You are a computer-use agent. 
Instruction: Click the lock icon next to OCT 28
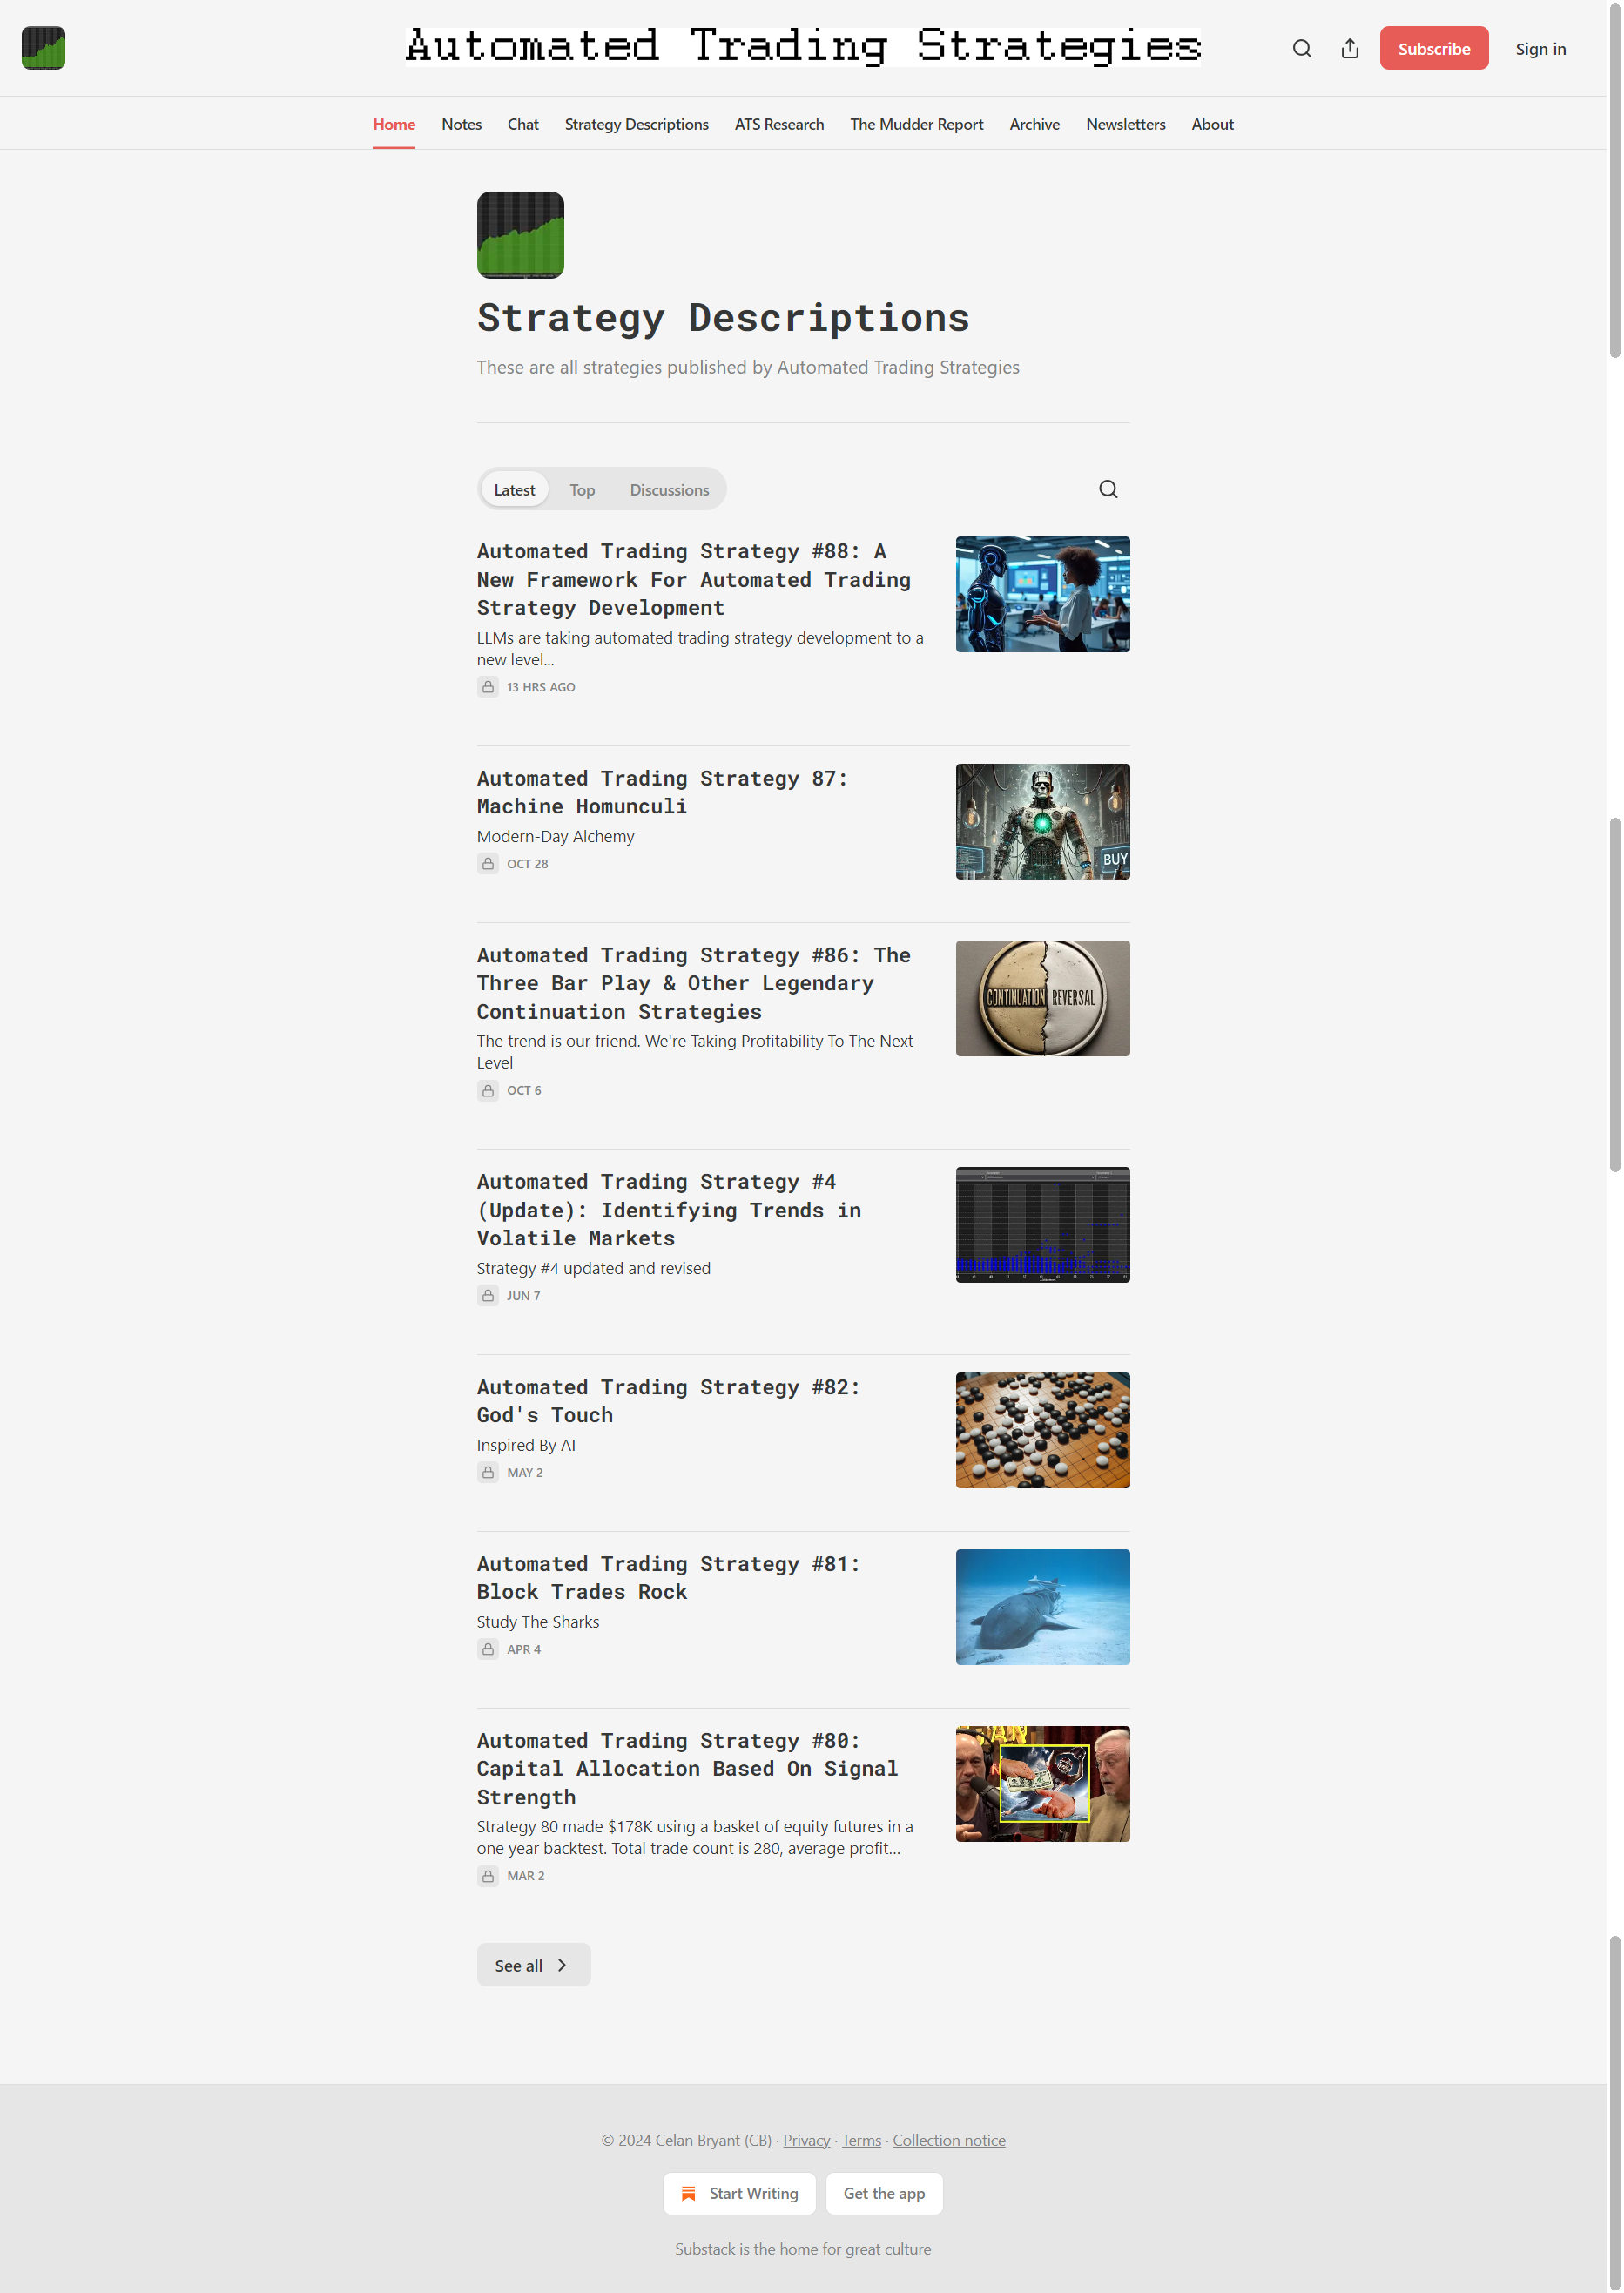click(487, 864)
